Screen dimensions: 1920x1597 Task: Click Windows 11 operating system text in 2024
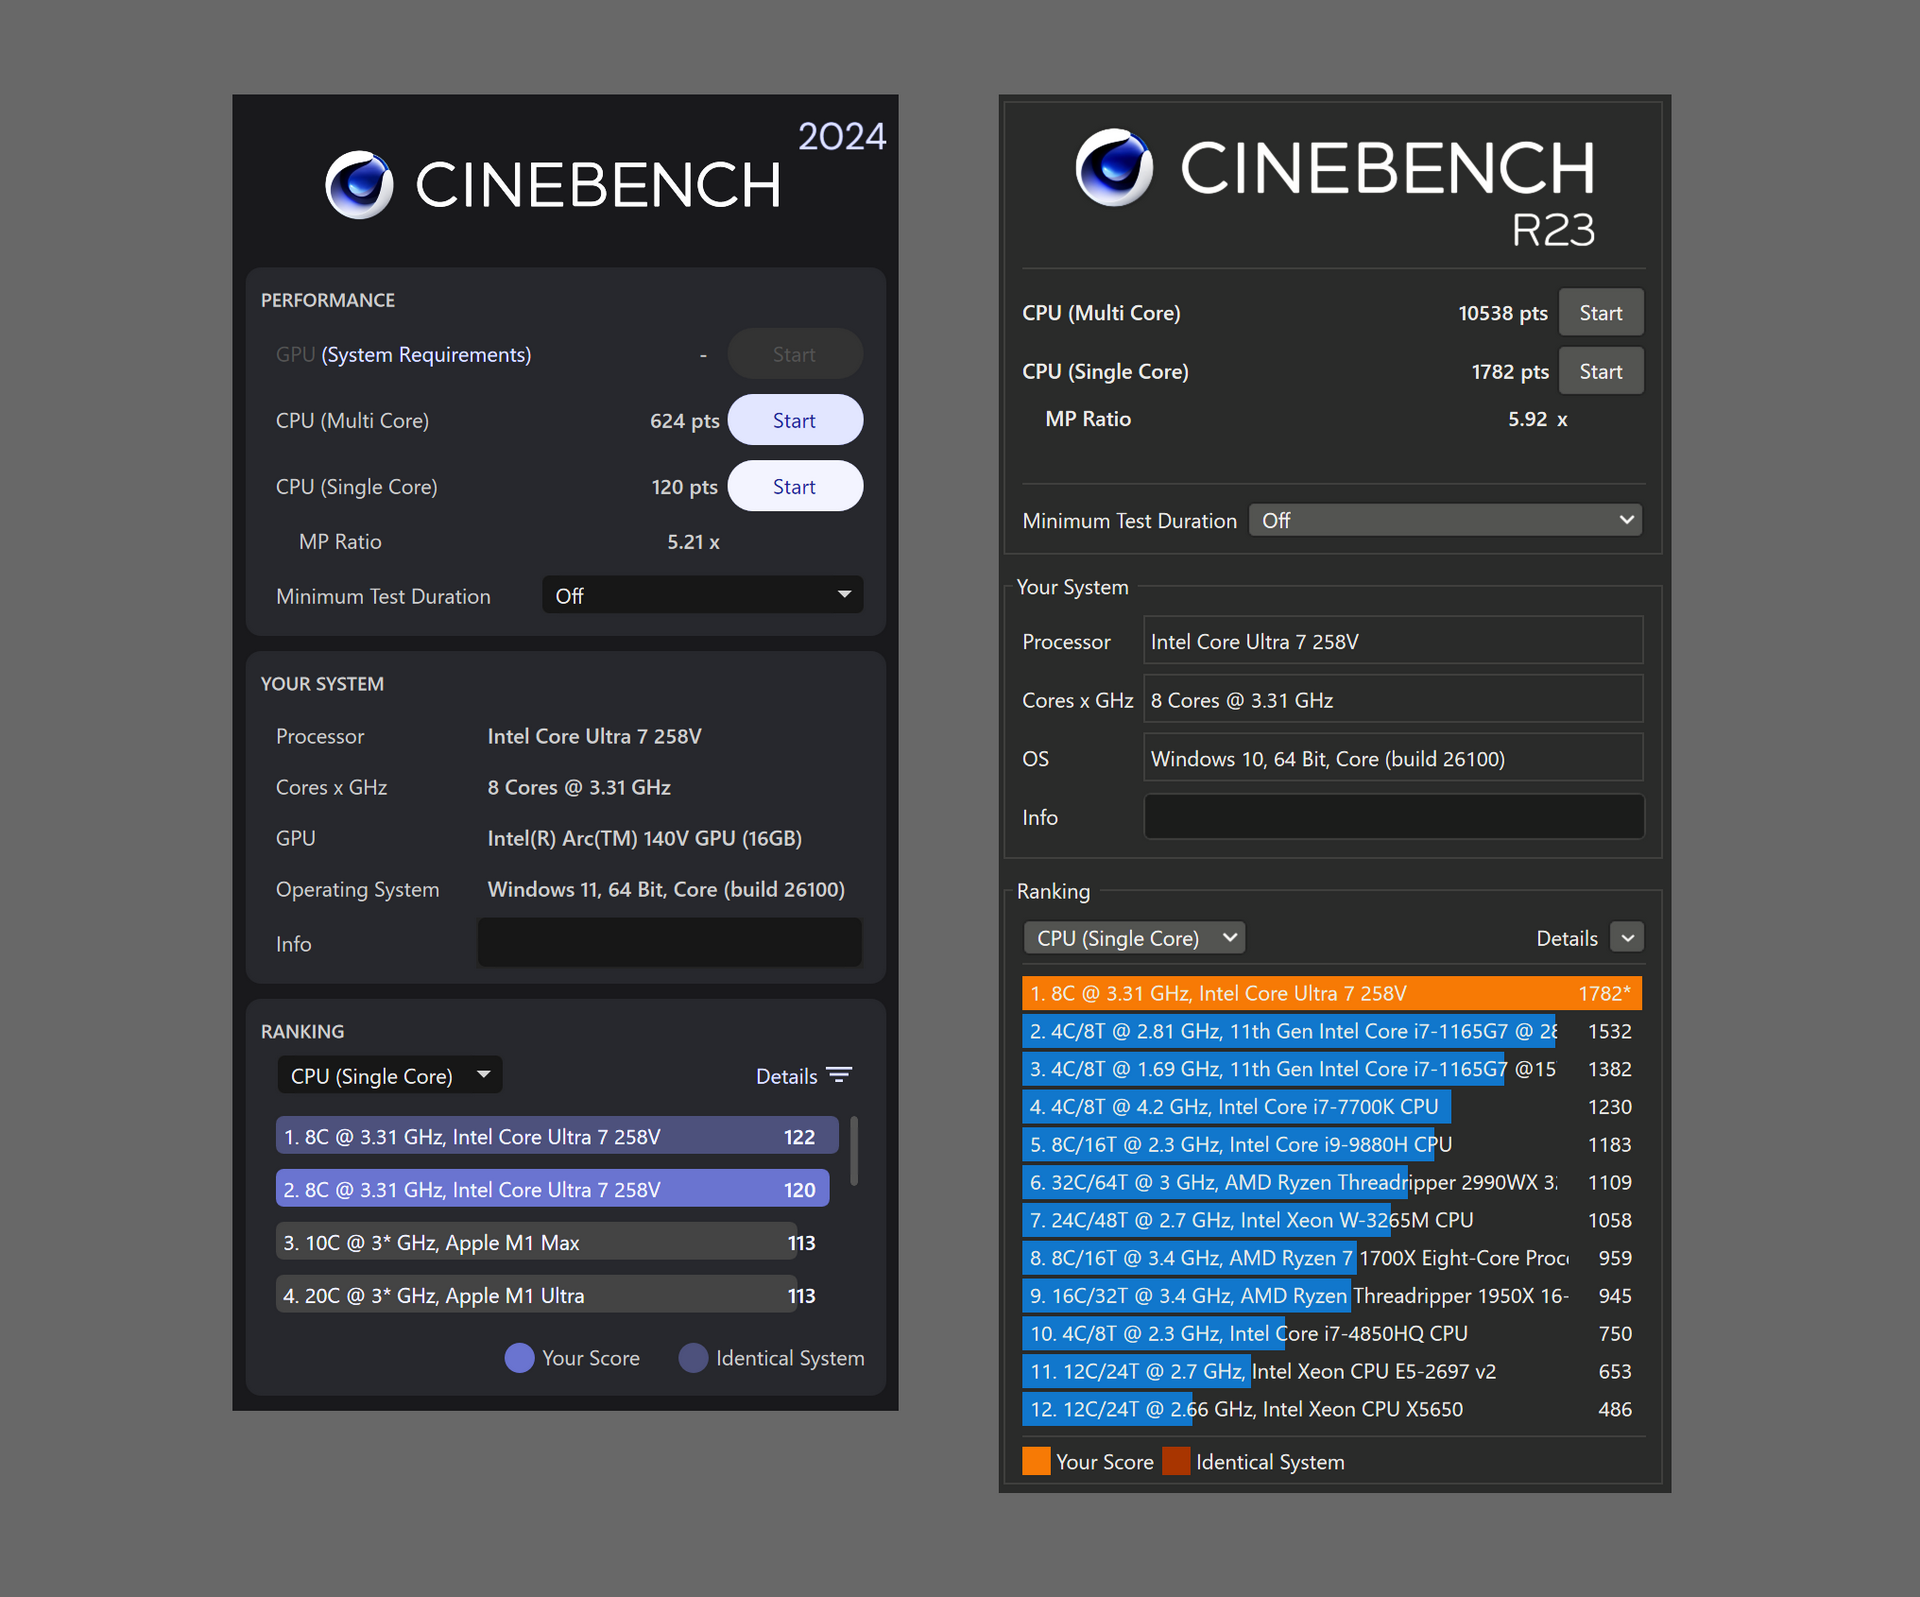point(666,889)
